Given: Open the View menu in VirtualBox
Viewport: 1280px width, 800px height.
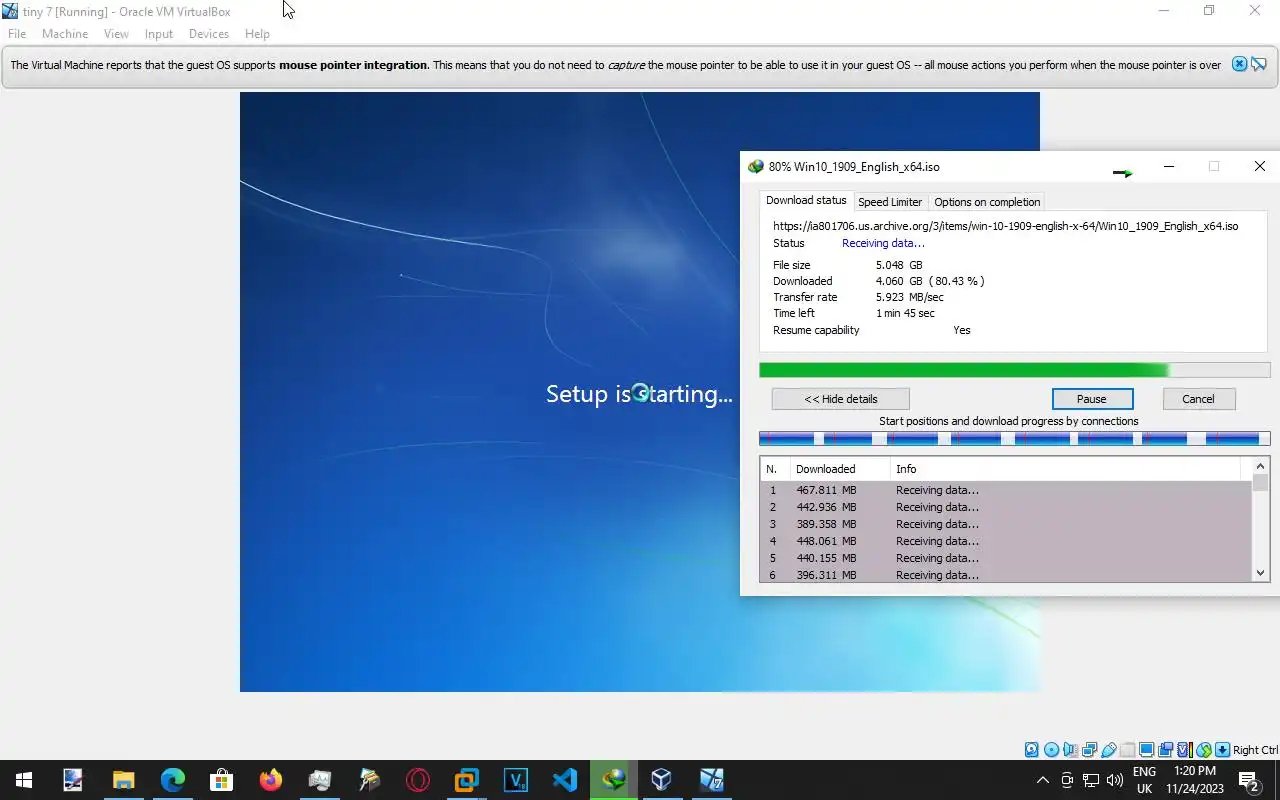Looking at the screenshot, I should click(116, 33).
